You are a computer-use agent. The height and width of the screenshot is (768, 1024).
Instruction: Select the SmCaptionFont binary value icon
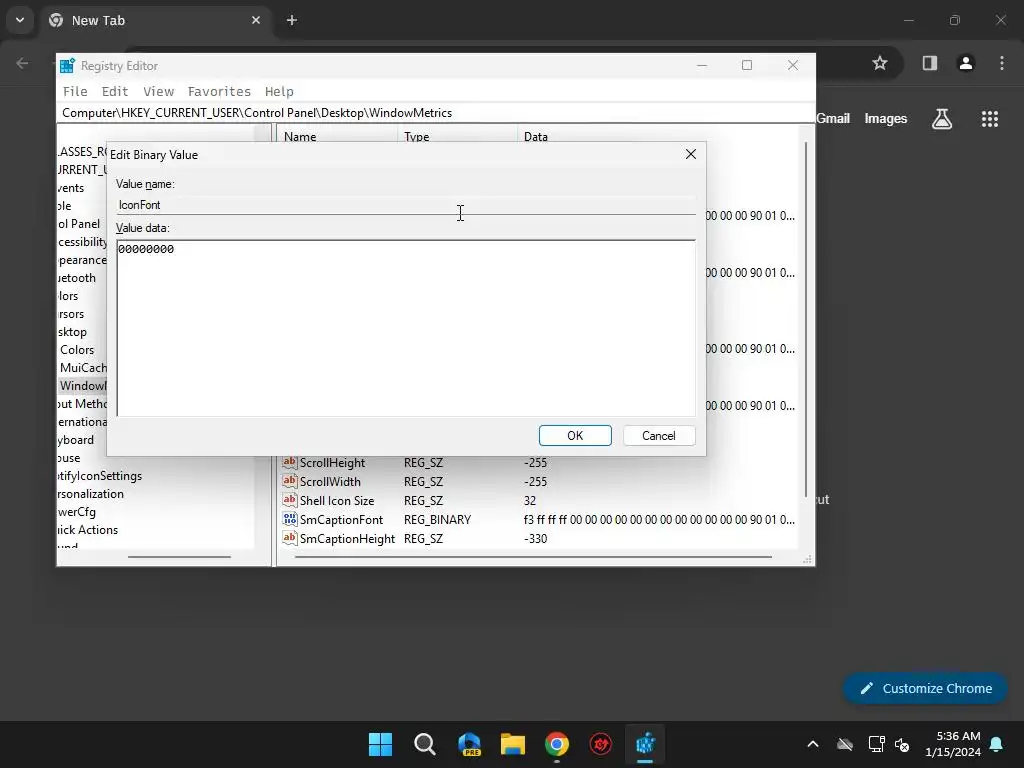289,519
